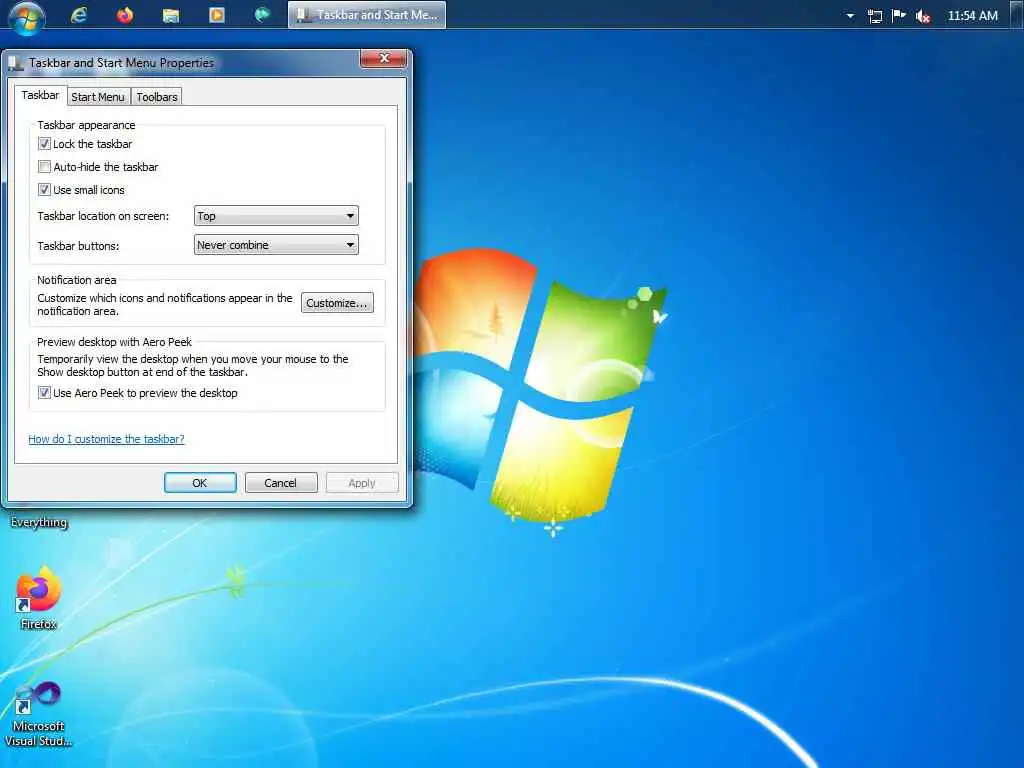Open How do I customize the taskbar link
Viewport: 1024px width, 768px height.
point(106,439)
